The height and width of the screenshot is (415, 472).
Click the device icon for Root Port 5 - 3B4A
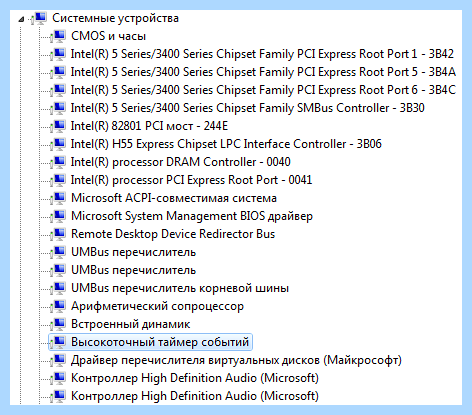[58, 72]
